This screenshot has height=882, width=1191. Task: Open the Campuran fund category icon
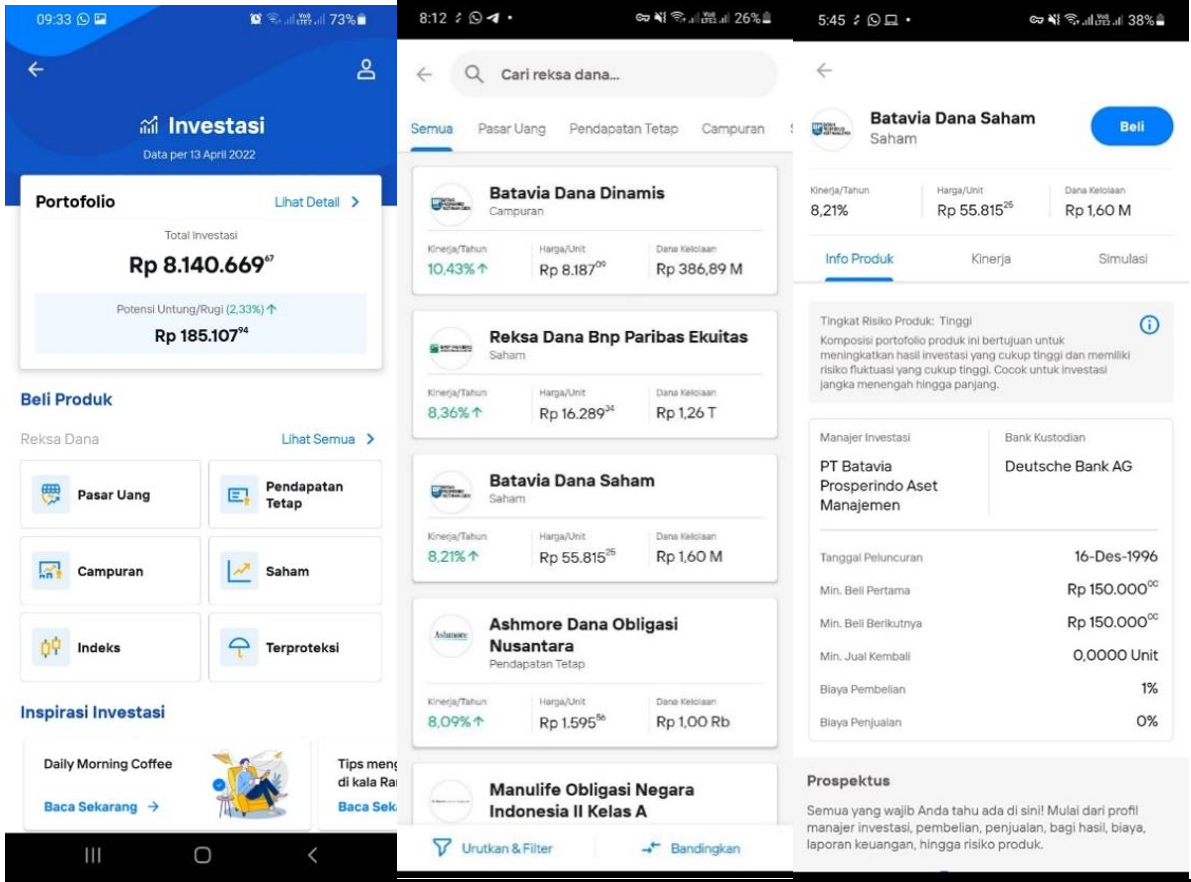click(47, 571)
